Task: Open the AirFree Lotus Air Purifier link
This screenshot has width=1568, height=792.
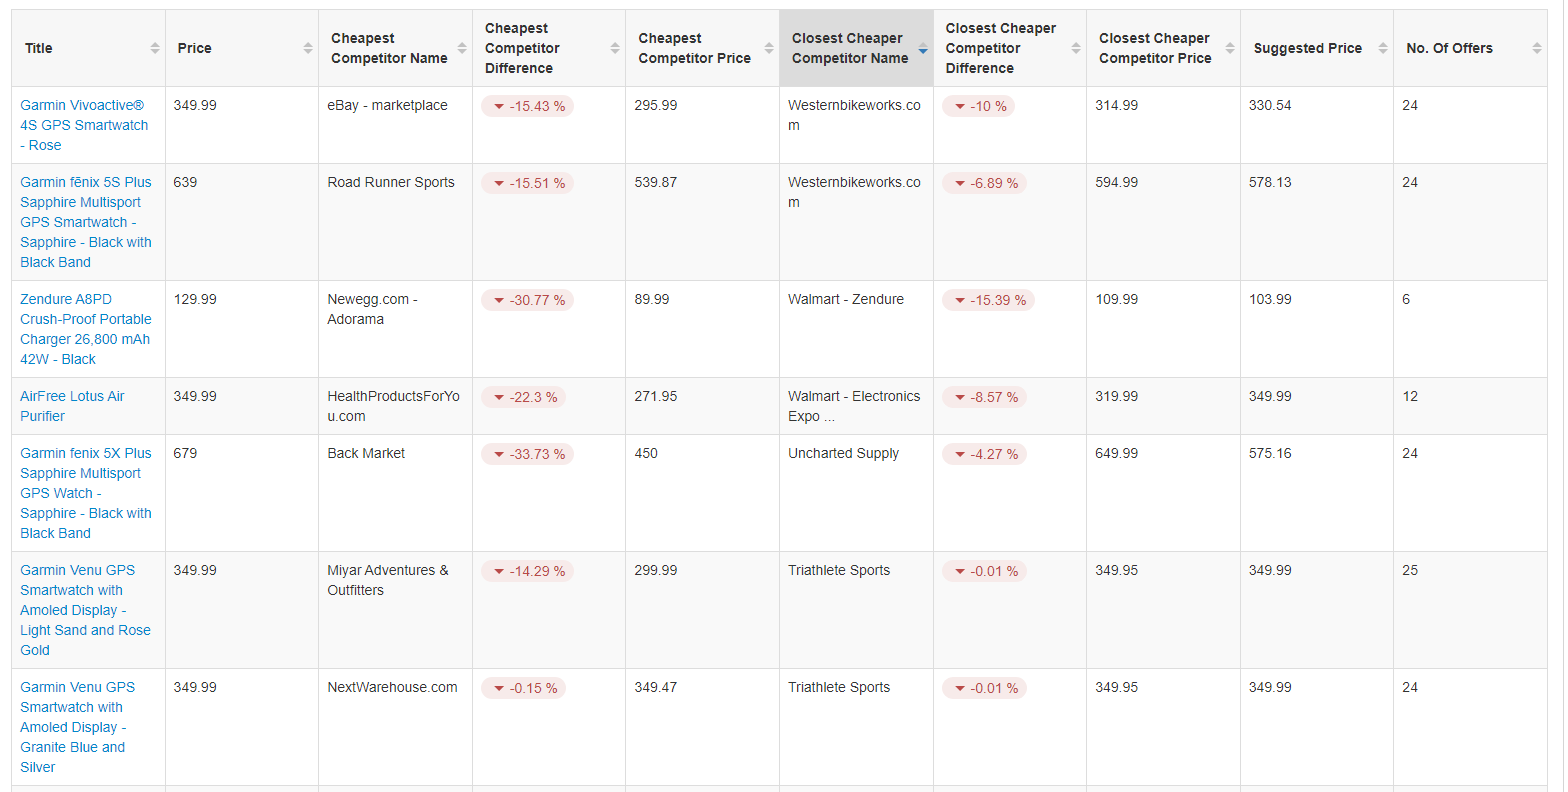Action: [72, 406]
